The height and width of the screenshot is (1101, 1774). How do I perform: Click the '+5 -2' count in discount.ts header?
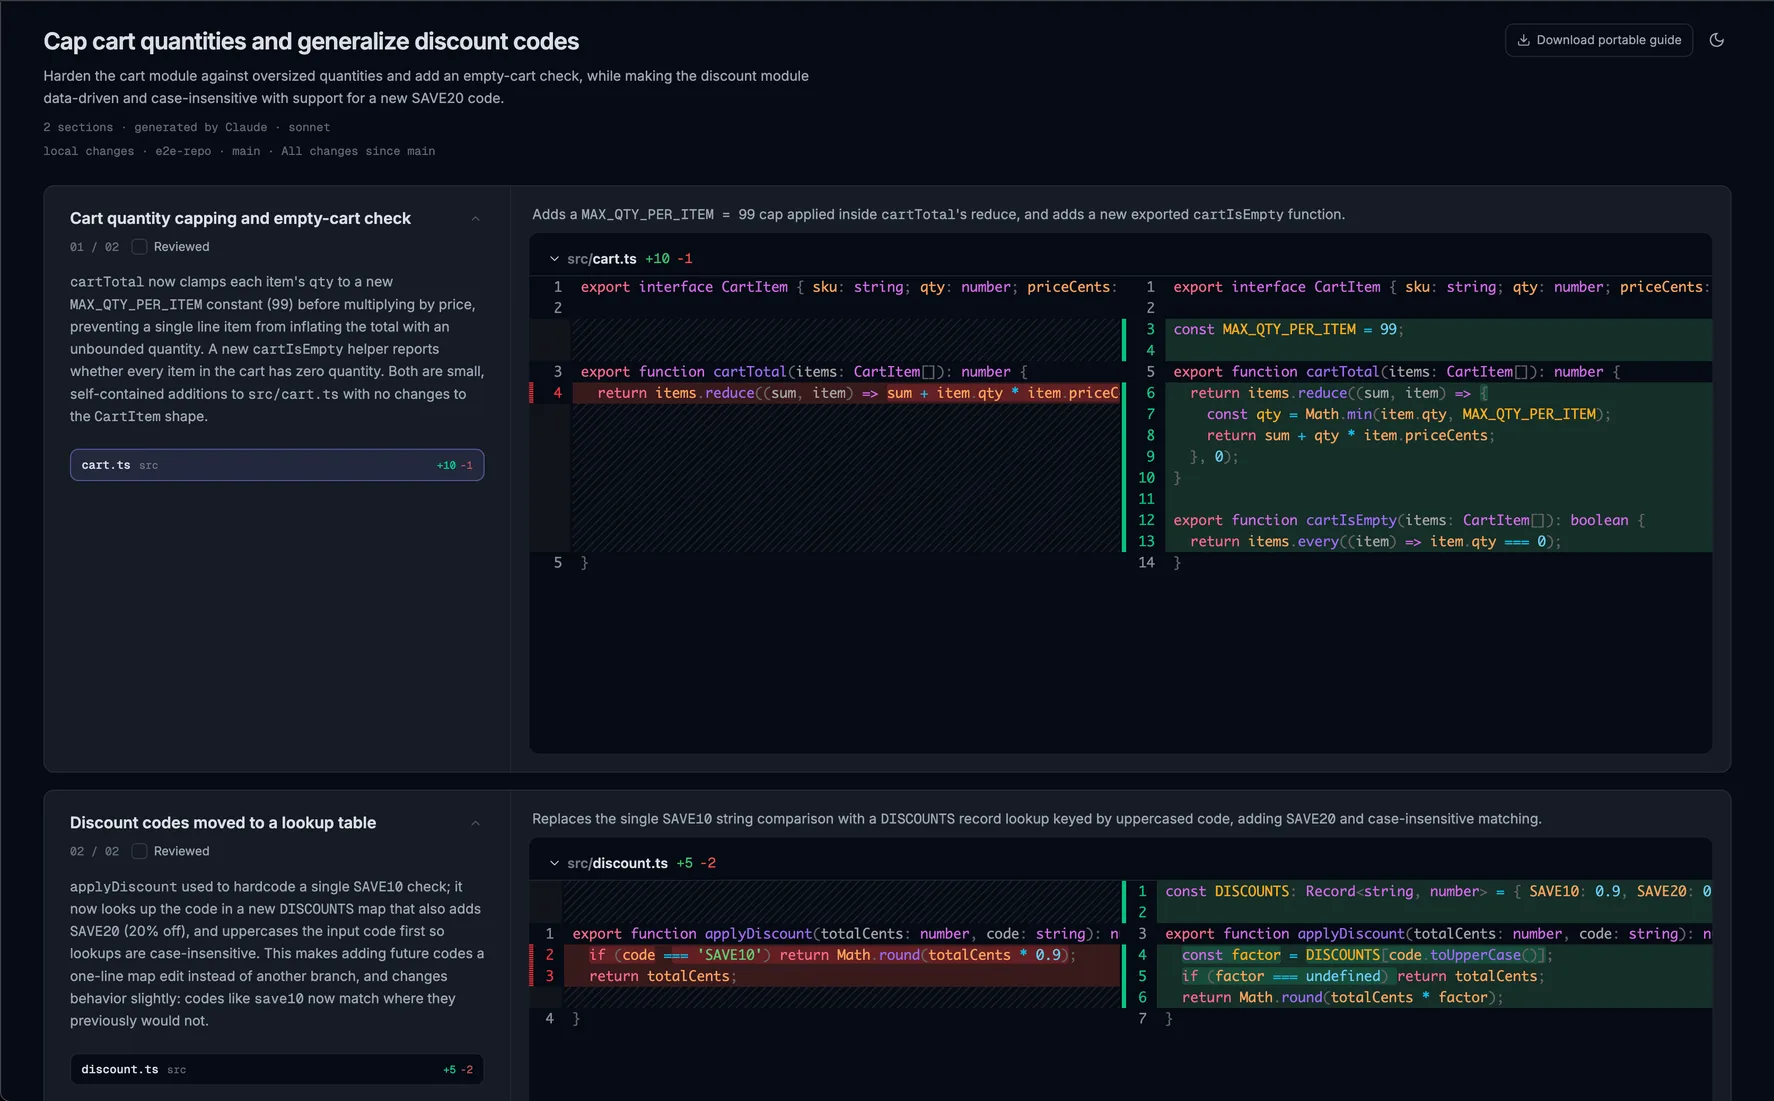coord(696,863)
